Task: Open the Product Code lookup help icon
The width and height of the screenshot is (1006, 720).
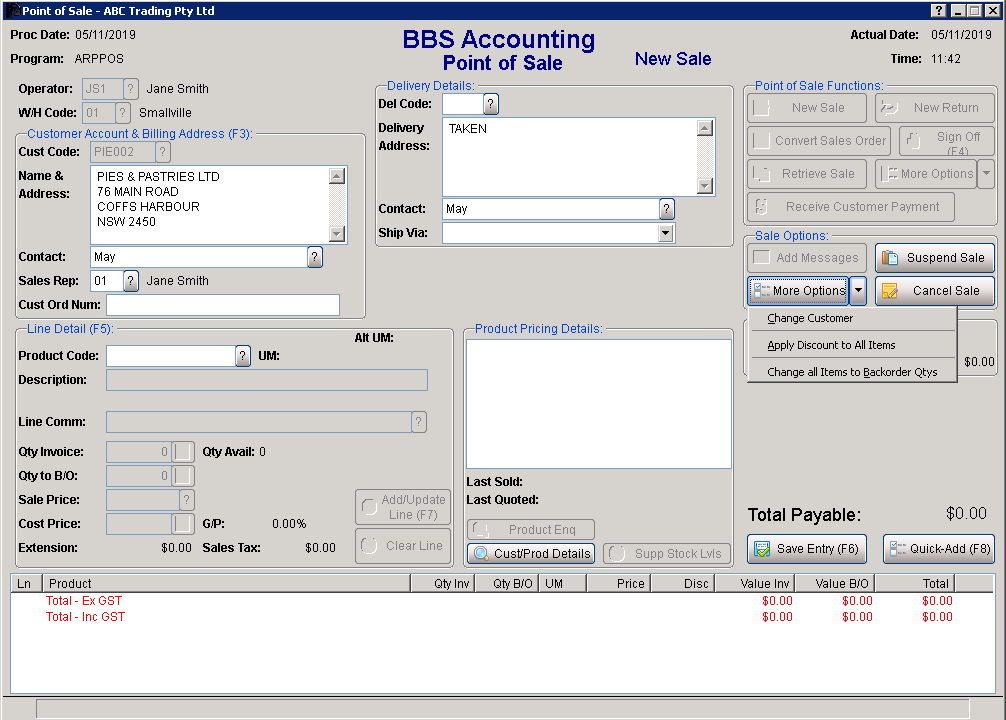Action: [x=242, y=356]
